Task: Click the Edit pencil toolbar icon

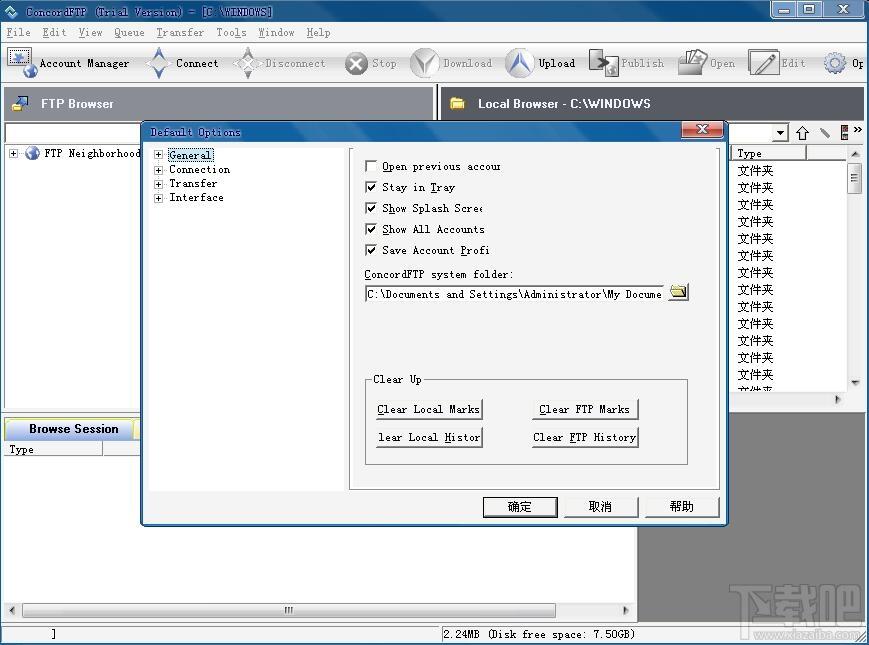Action: pos(764,63)
